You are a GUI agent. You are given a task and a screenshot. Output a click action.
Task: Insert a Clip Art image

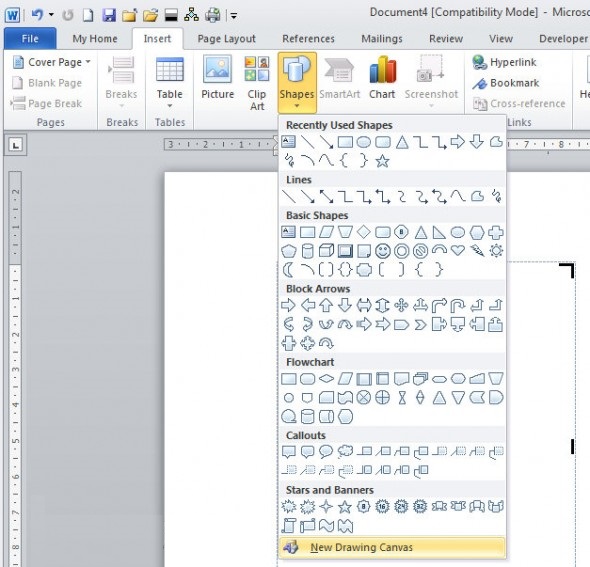(257, 83)
